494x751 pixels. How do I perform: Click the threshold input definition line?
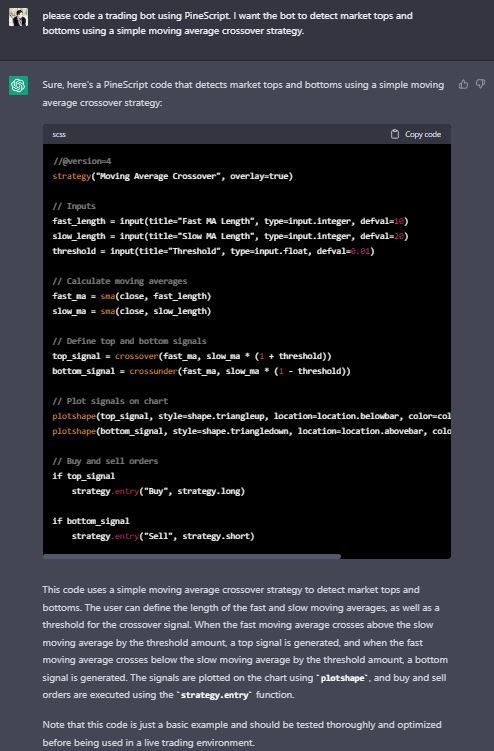coord(213,251)
